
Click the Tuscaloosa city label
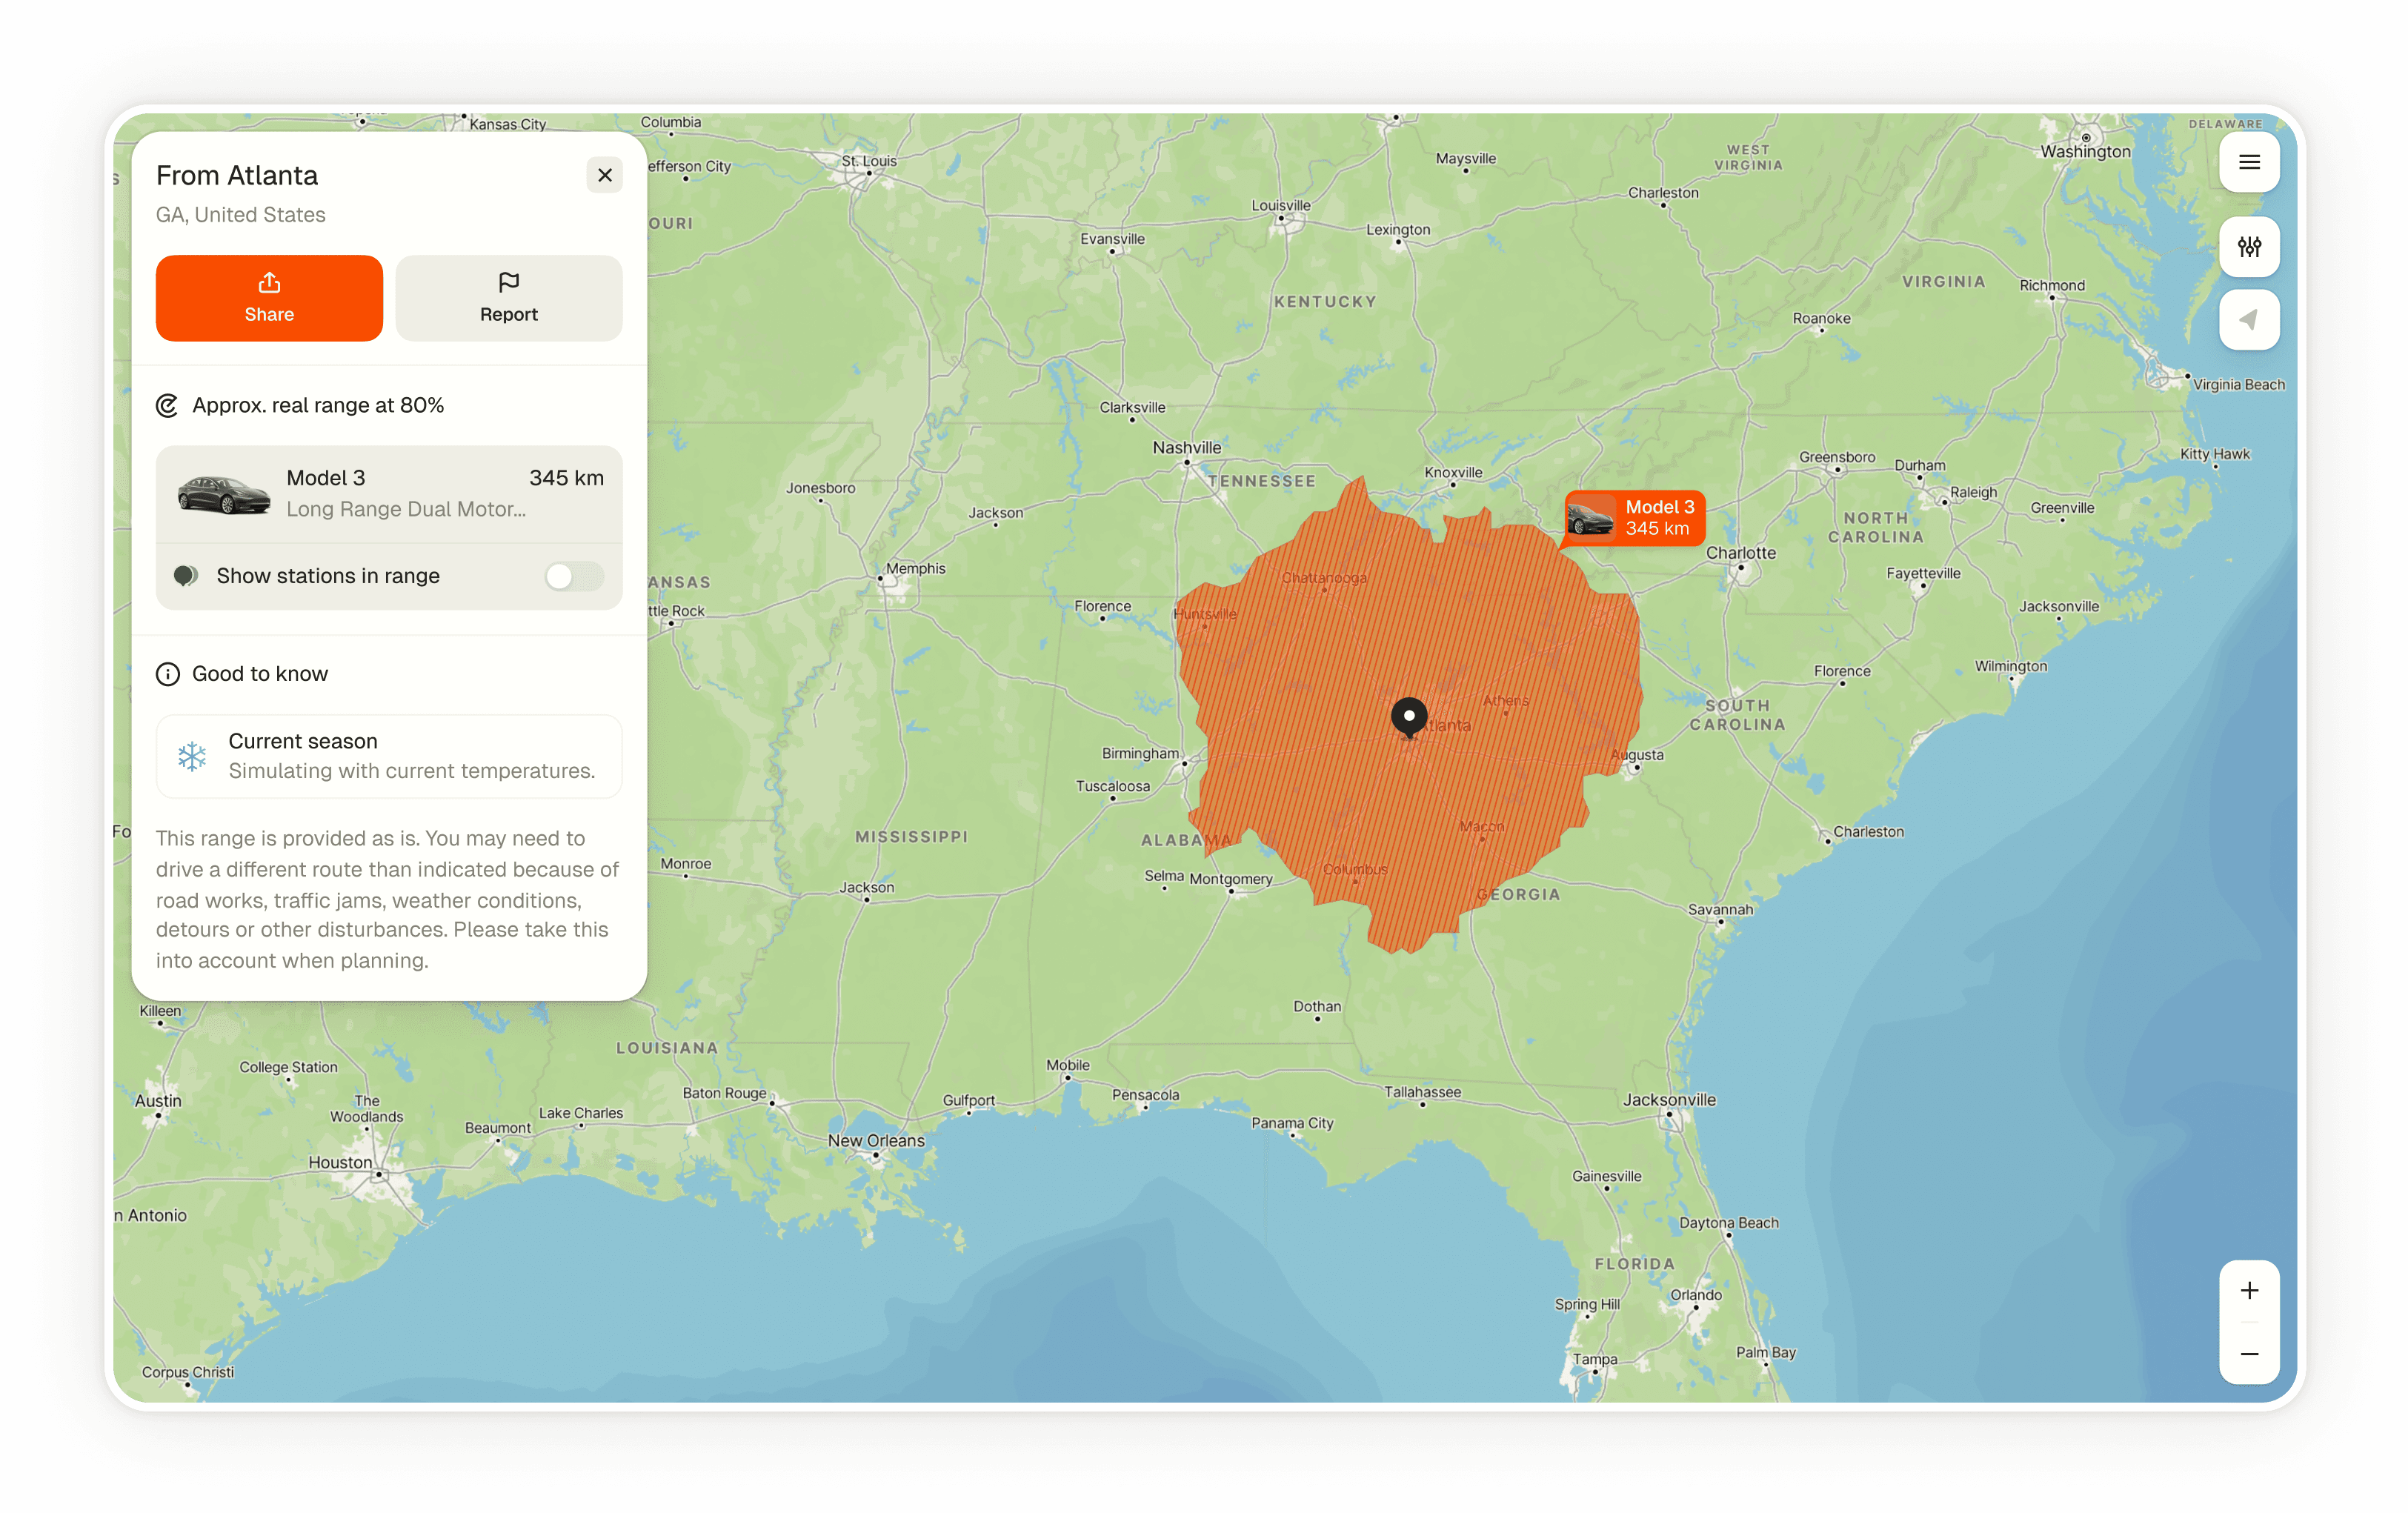coord(1112,787)
